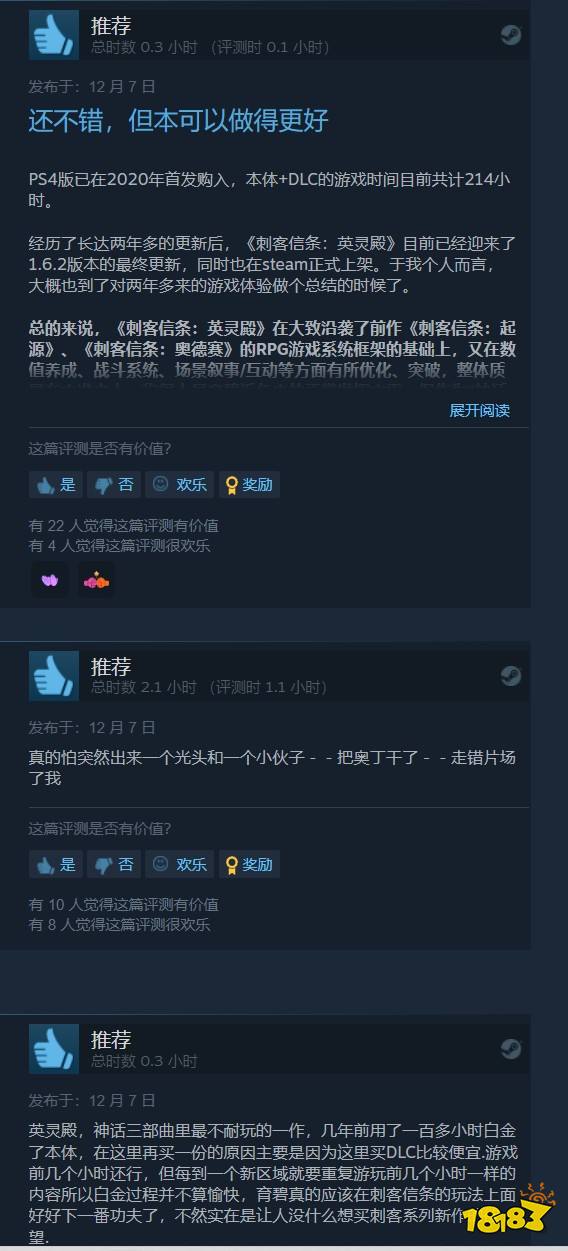Mark first review as 欢乐 (funny)

tap(179, 485)
